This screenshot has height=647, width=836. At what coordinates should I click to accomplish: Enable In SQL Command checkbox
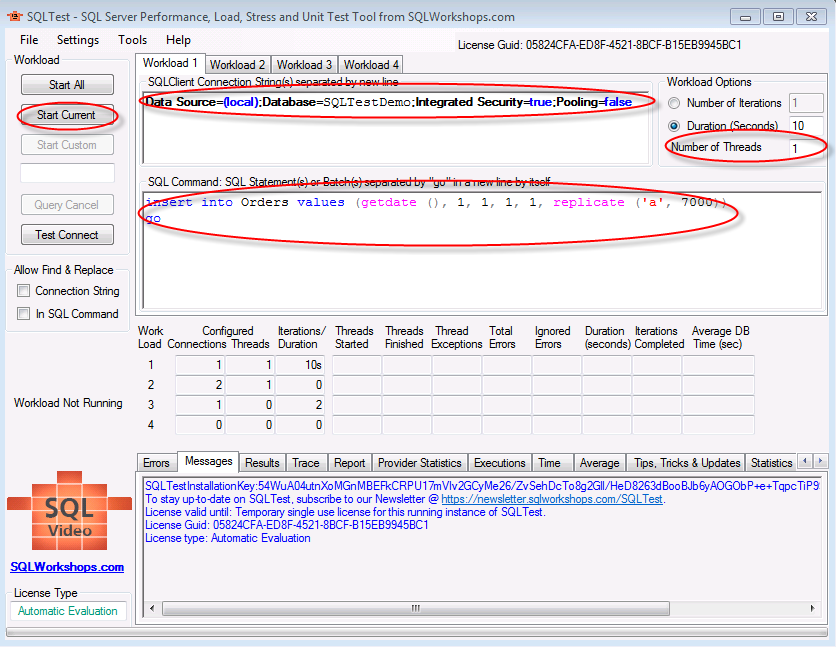click(x=23, y=313)
